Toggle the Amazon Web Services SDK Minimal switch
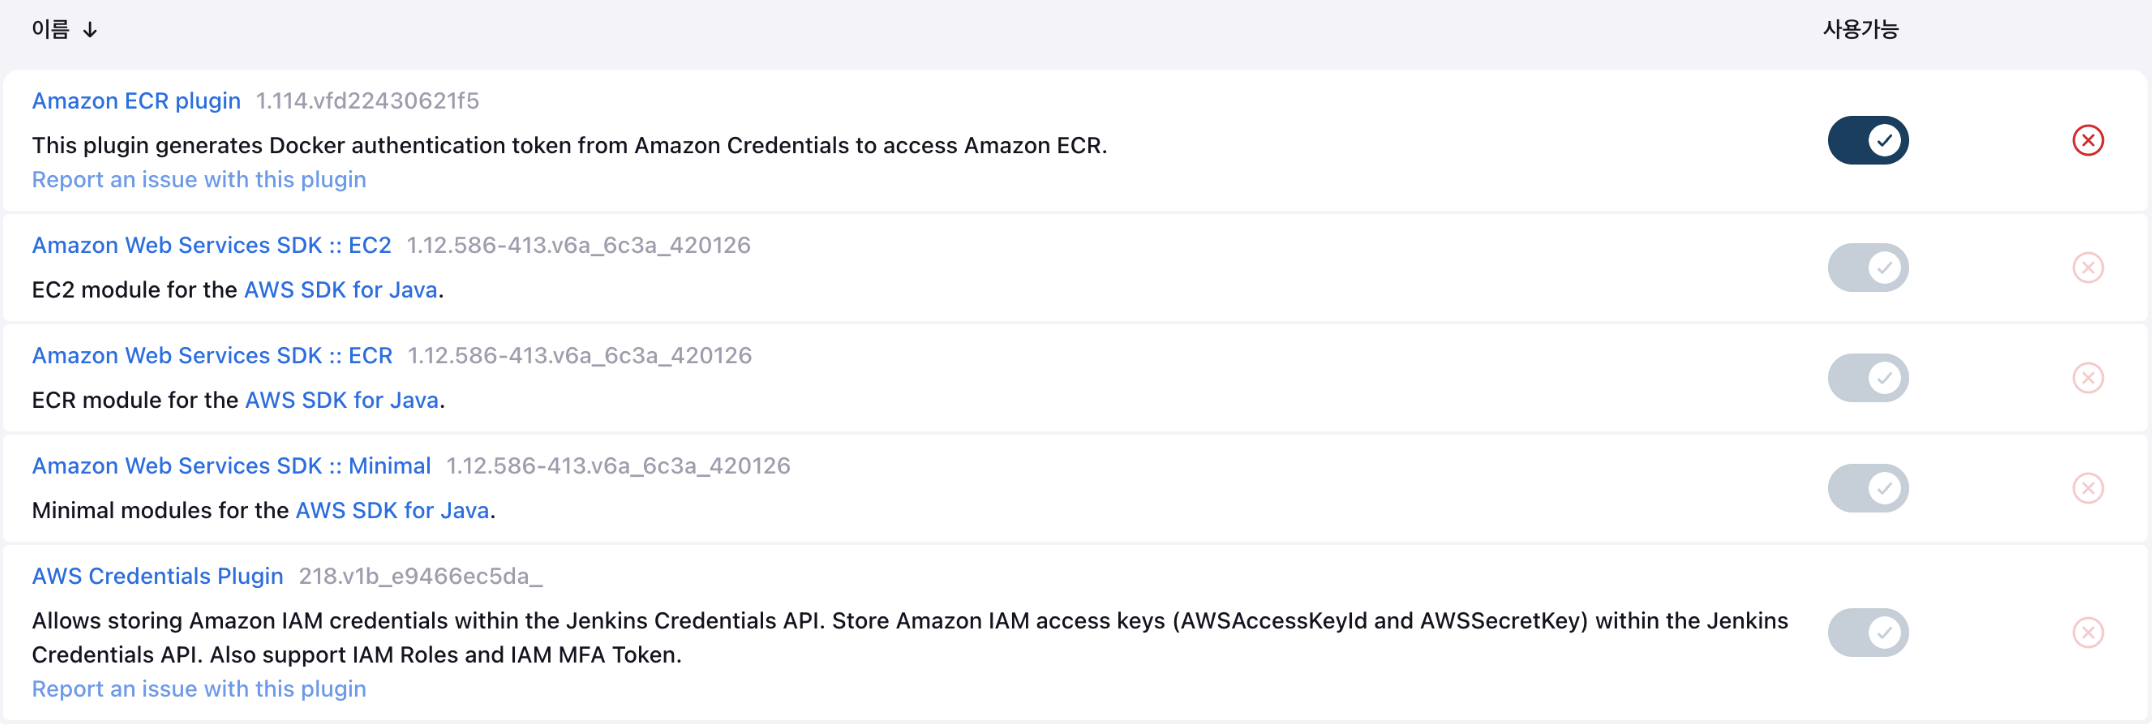 [1868, 488]
